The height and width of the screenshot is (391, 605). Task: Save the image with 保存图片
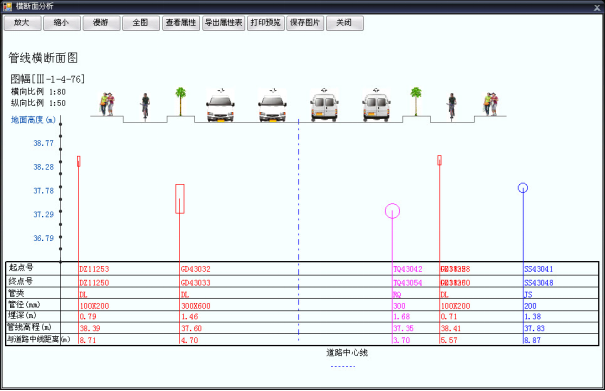[305, 23]
